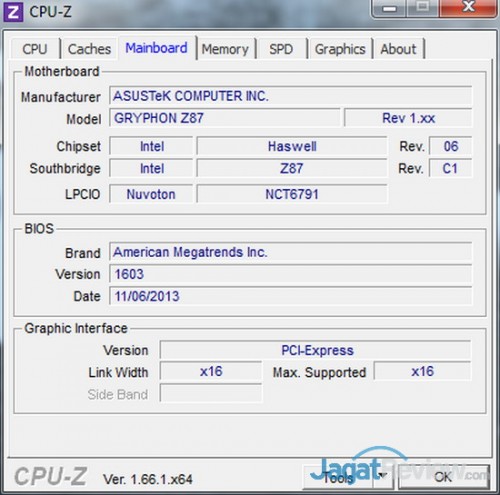Click the Rev 1.xx model revision field
500x495 pixels.
(x=408, y=118)
